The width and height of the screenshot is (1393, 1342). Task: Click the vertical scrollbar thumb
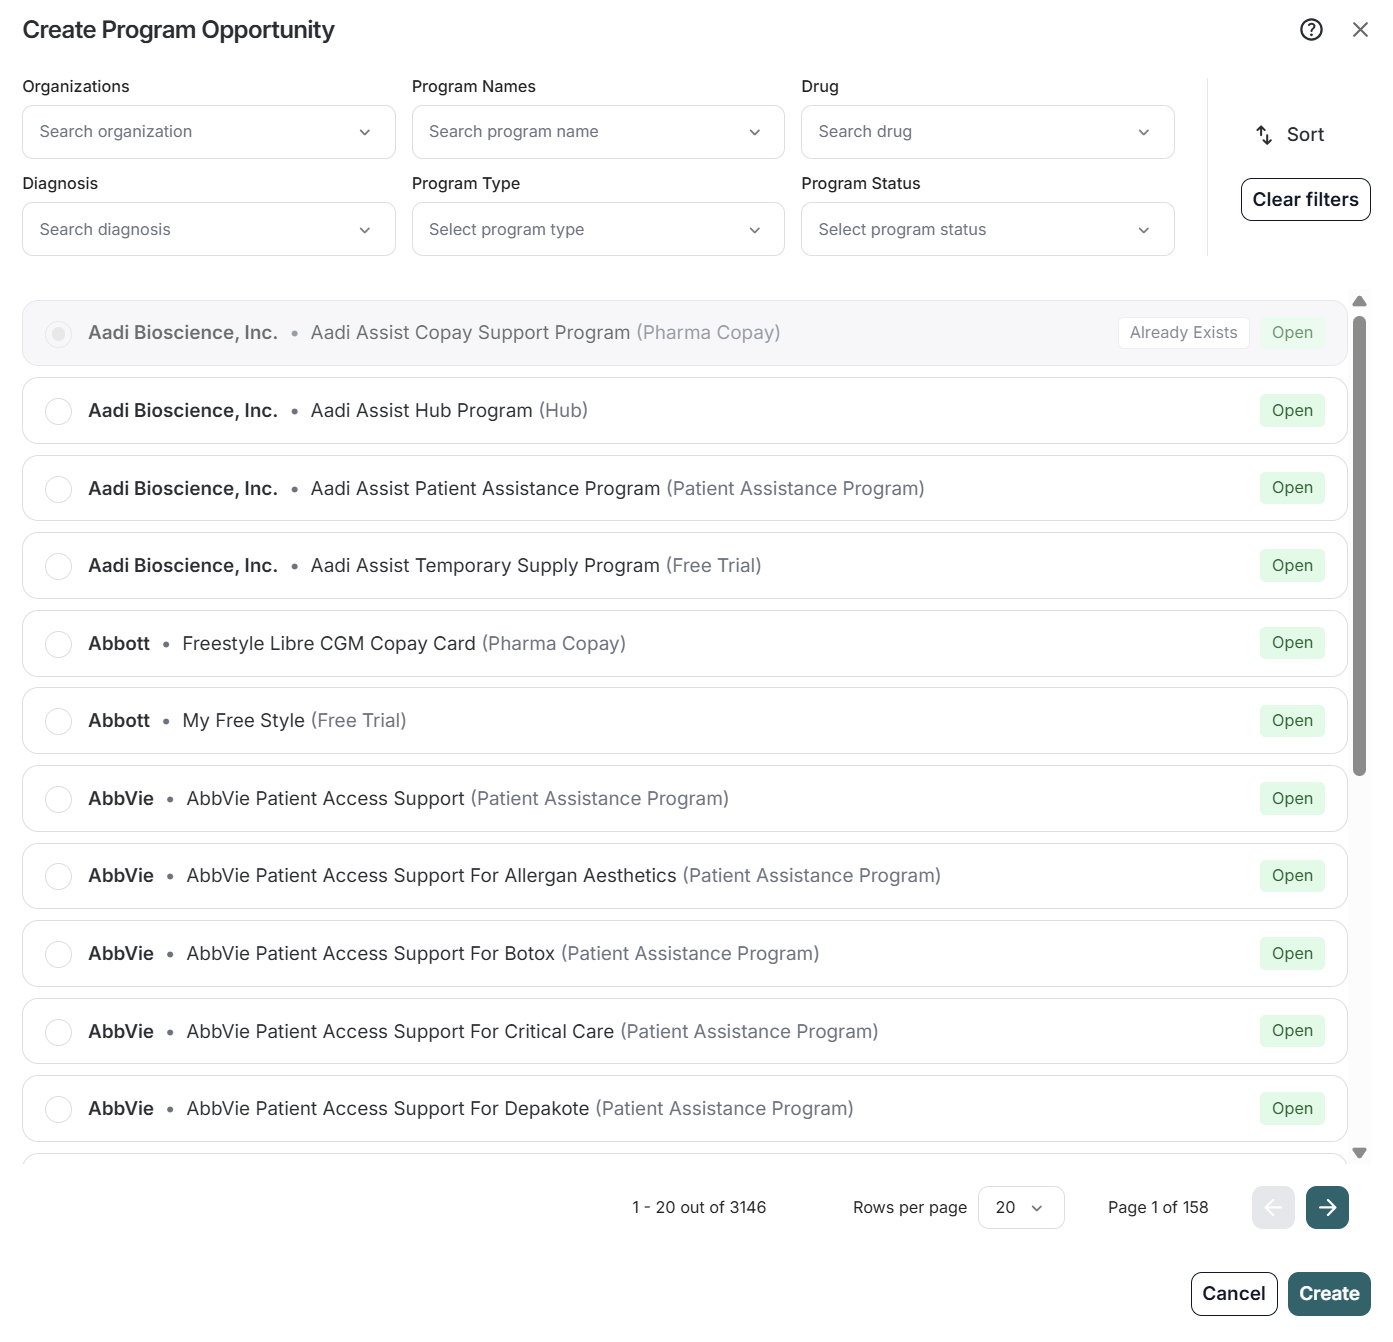click(x=1359, y=546)
